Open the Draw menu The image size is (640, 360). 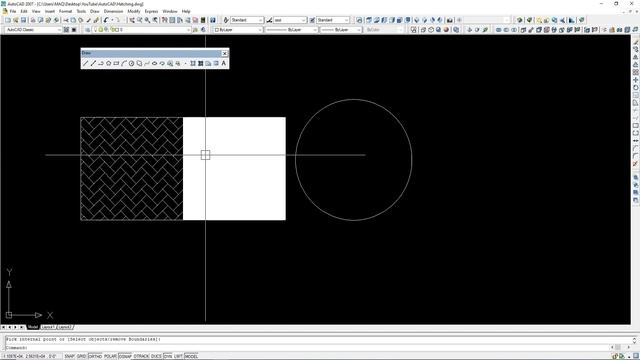[x=95, y=11]
